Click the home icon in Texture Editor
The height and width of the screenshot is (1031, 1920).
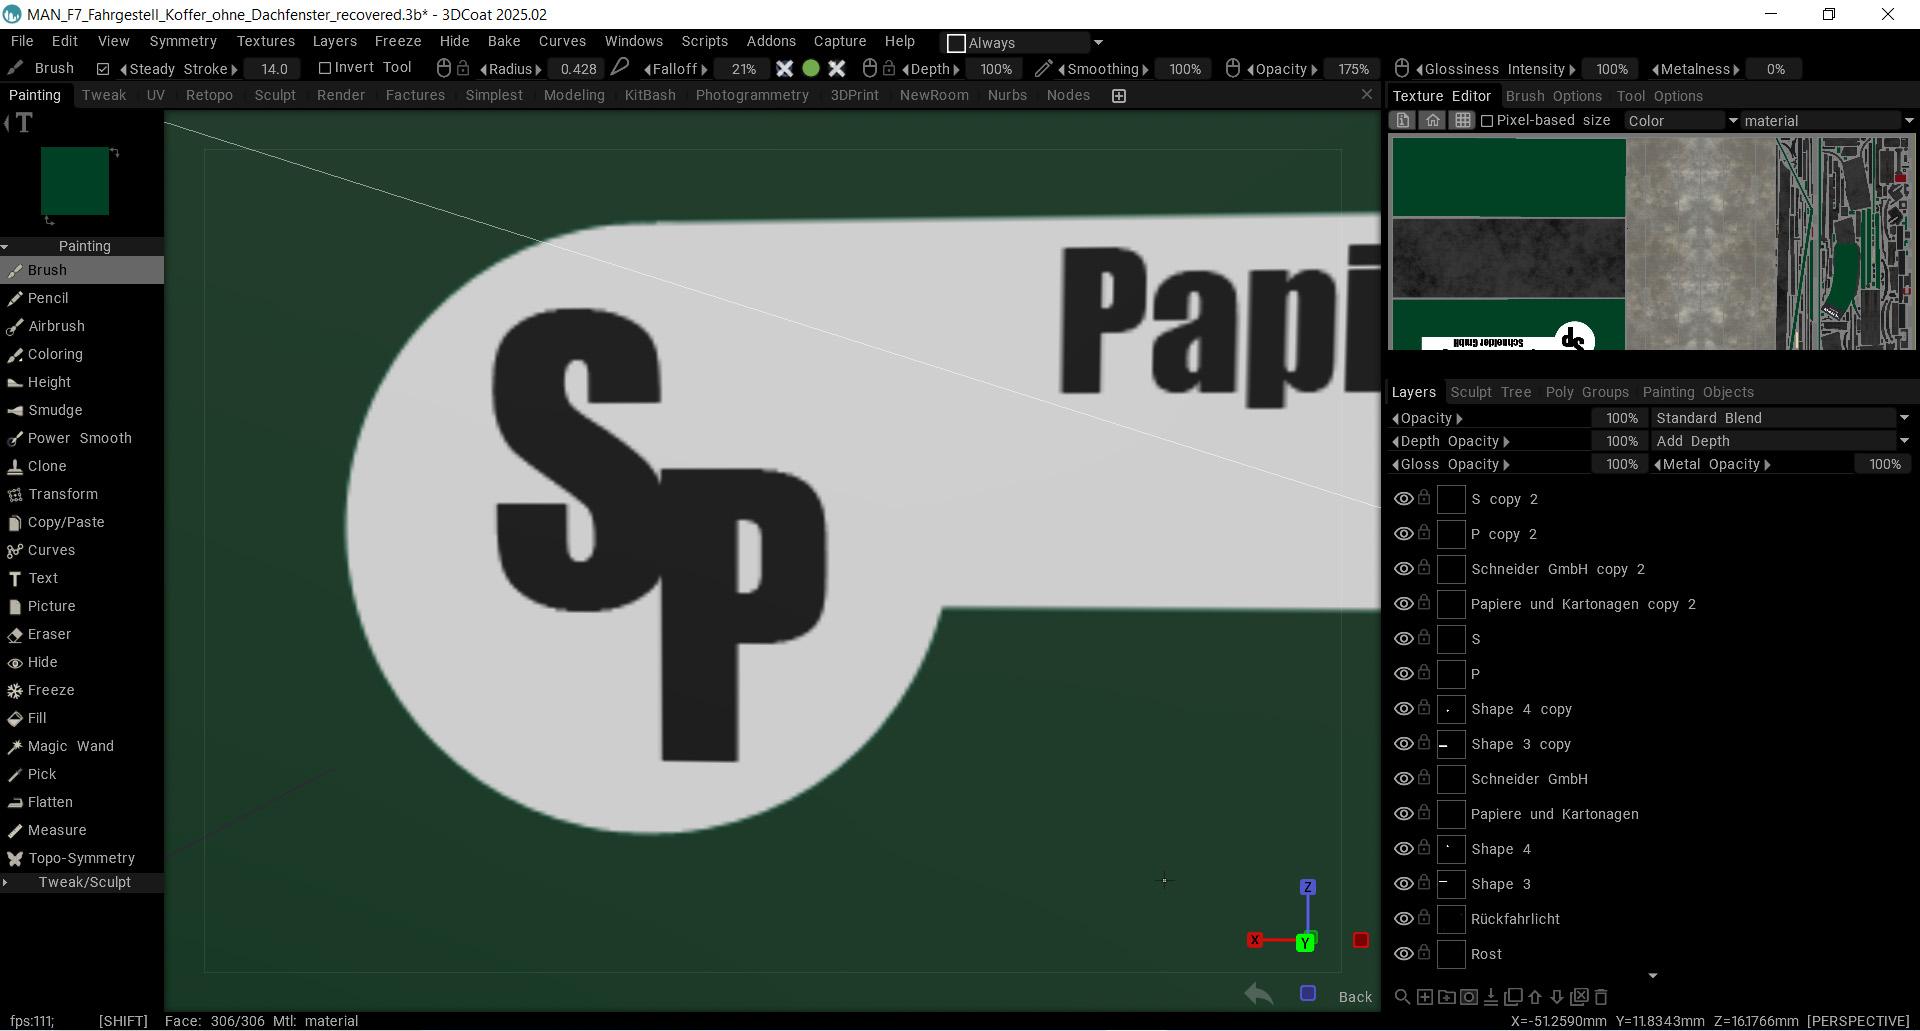click(1432, 121)
